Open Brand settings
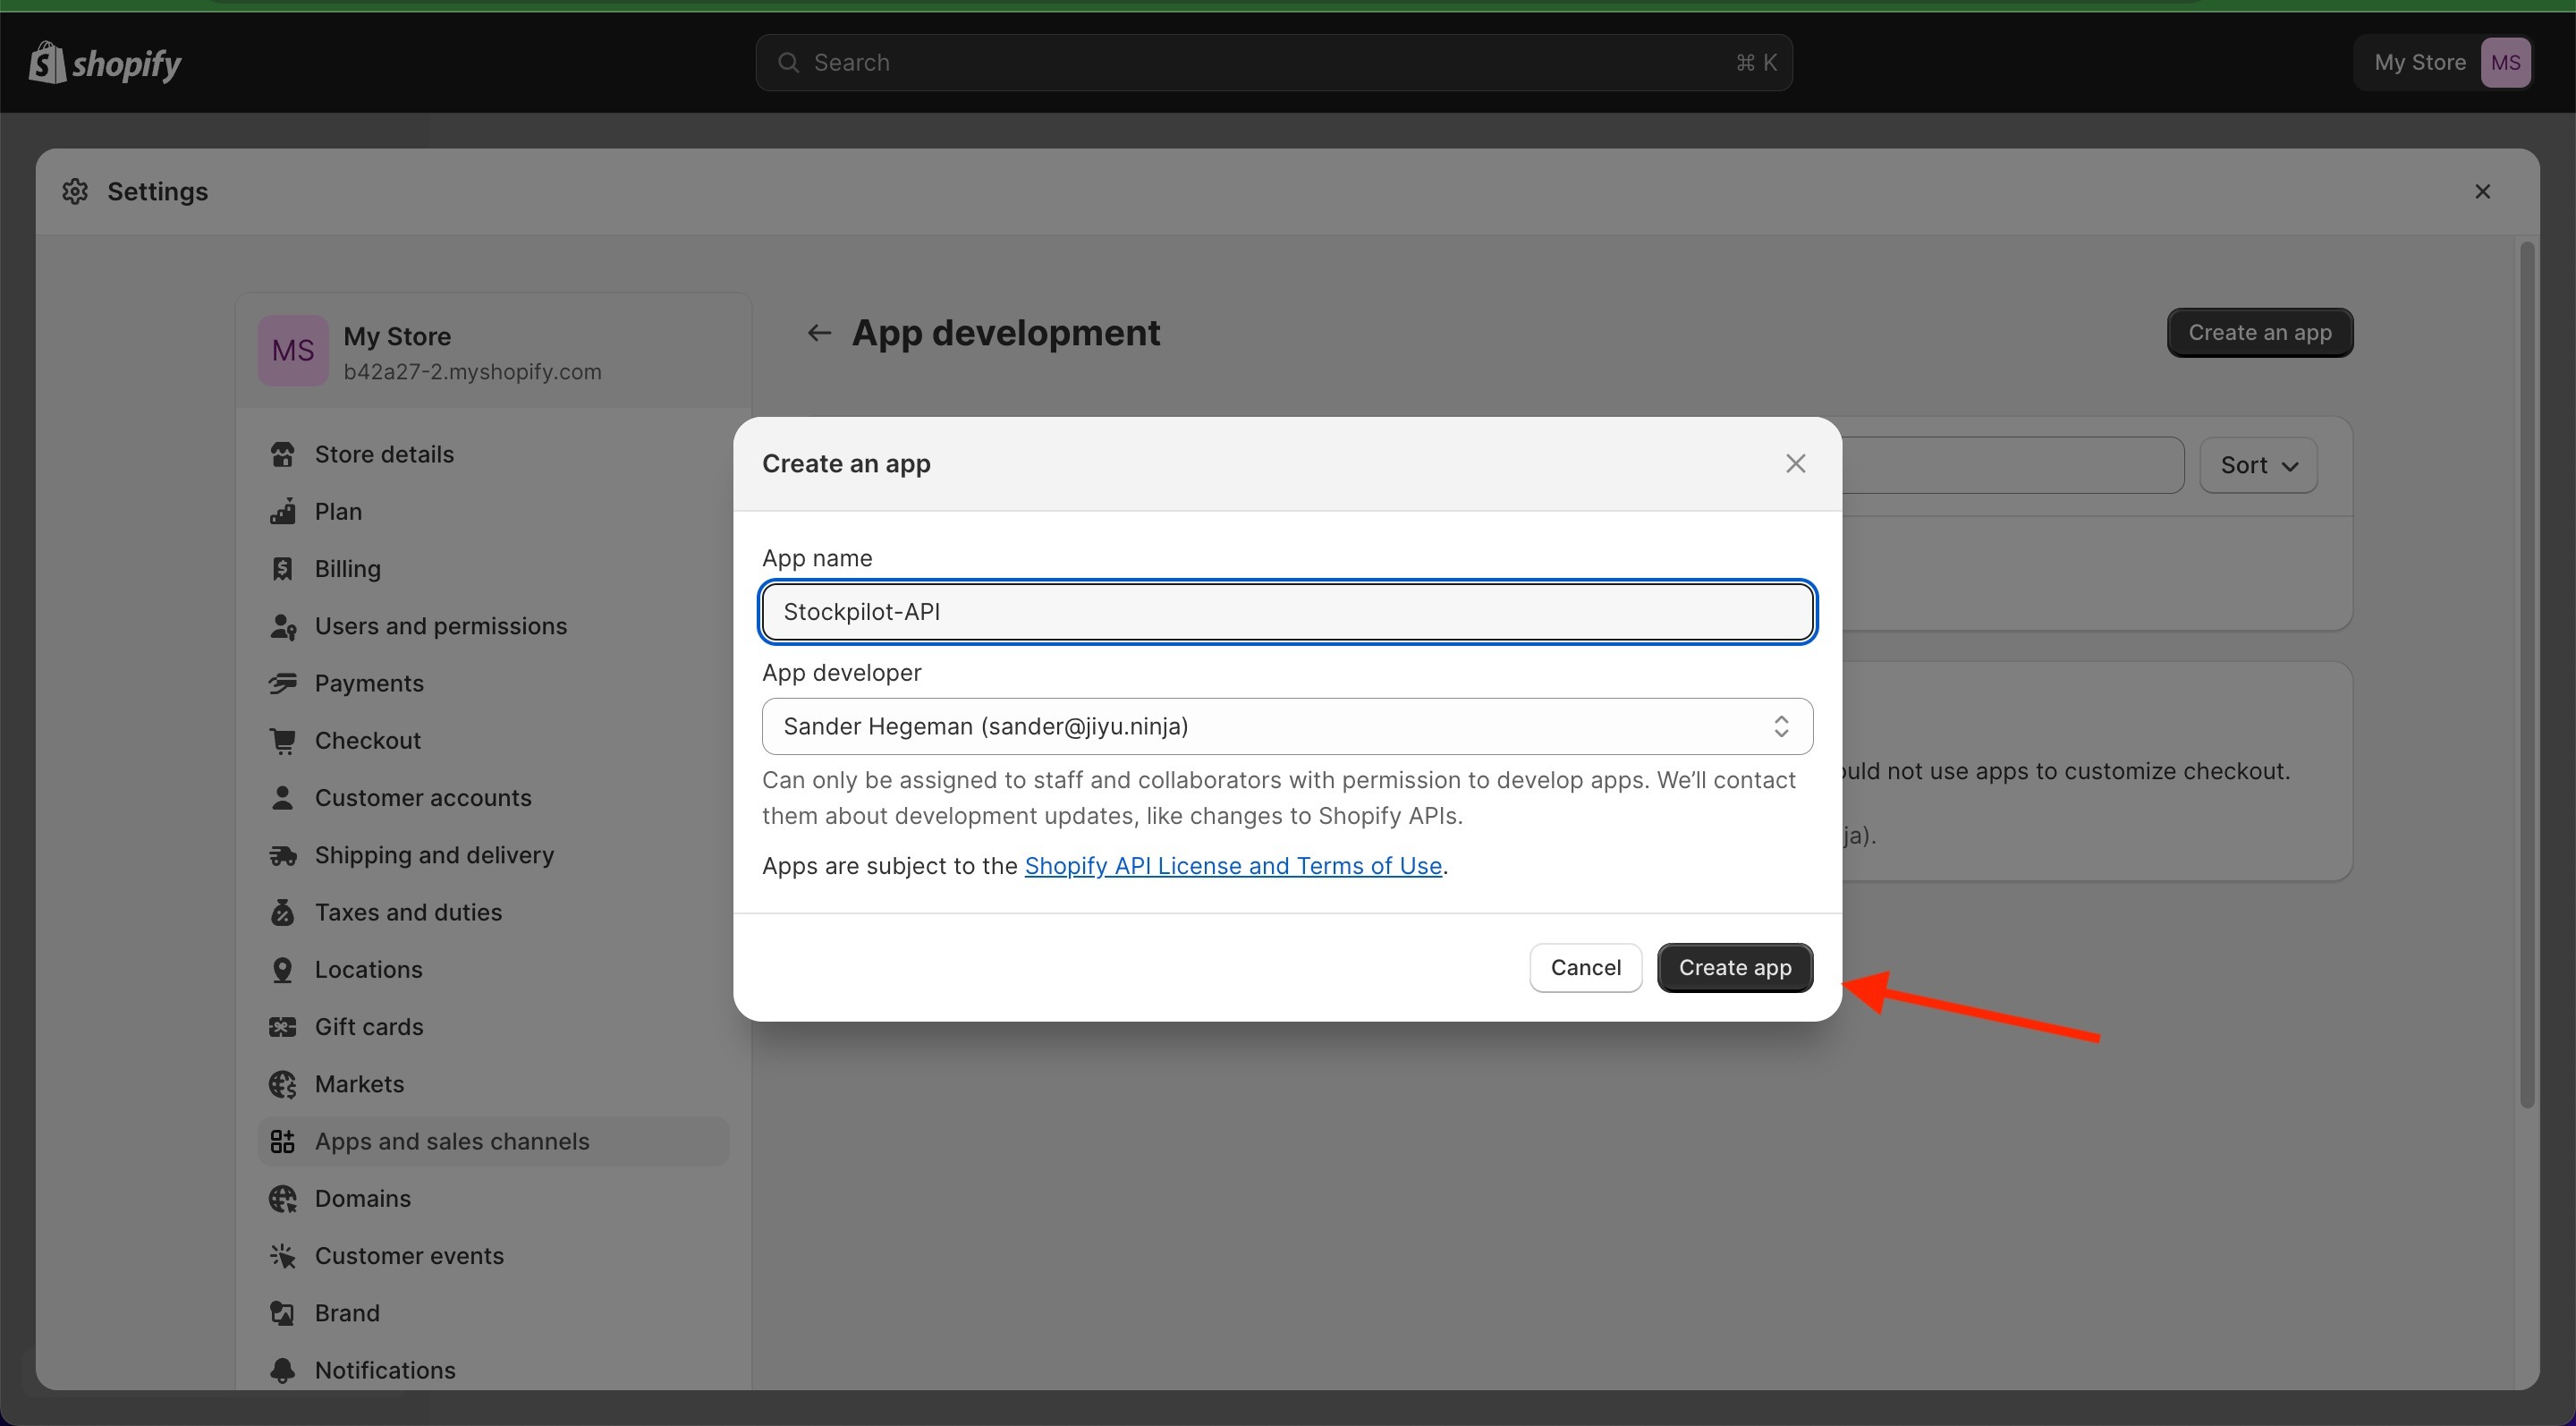 493,1313
